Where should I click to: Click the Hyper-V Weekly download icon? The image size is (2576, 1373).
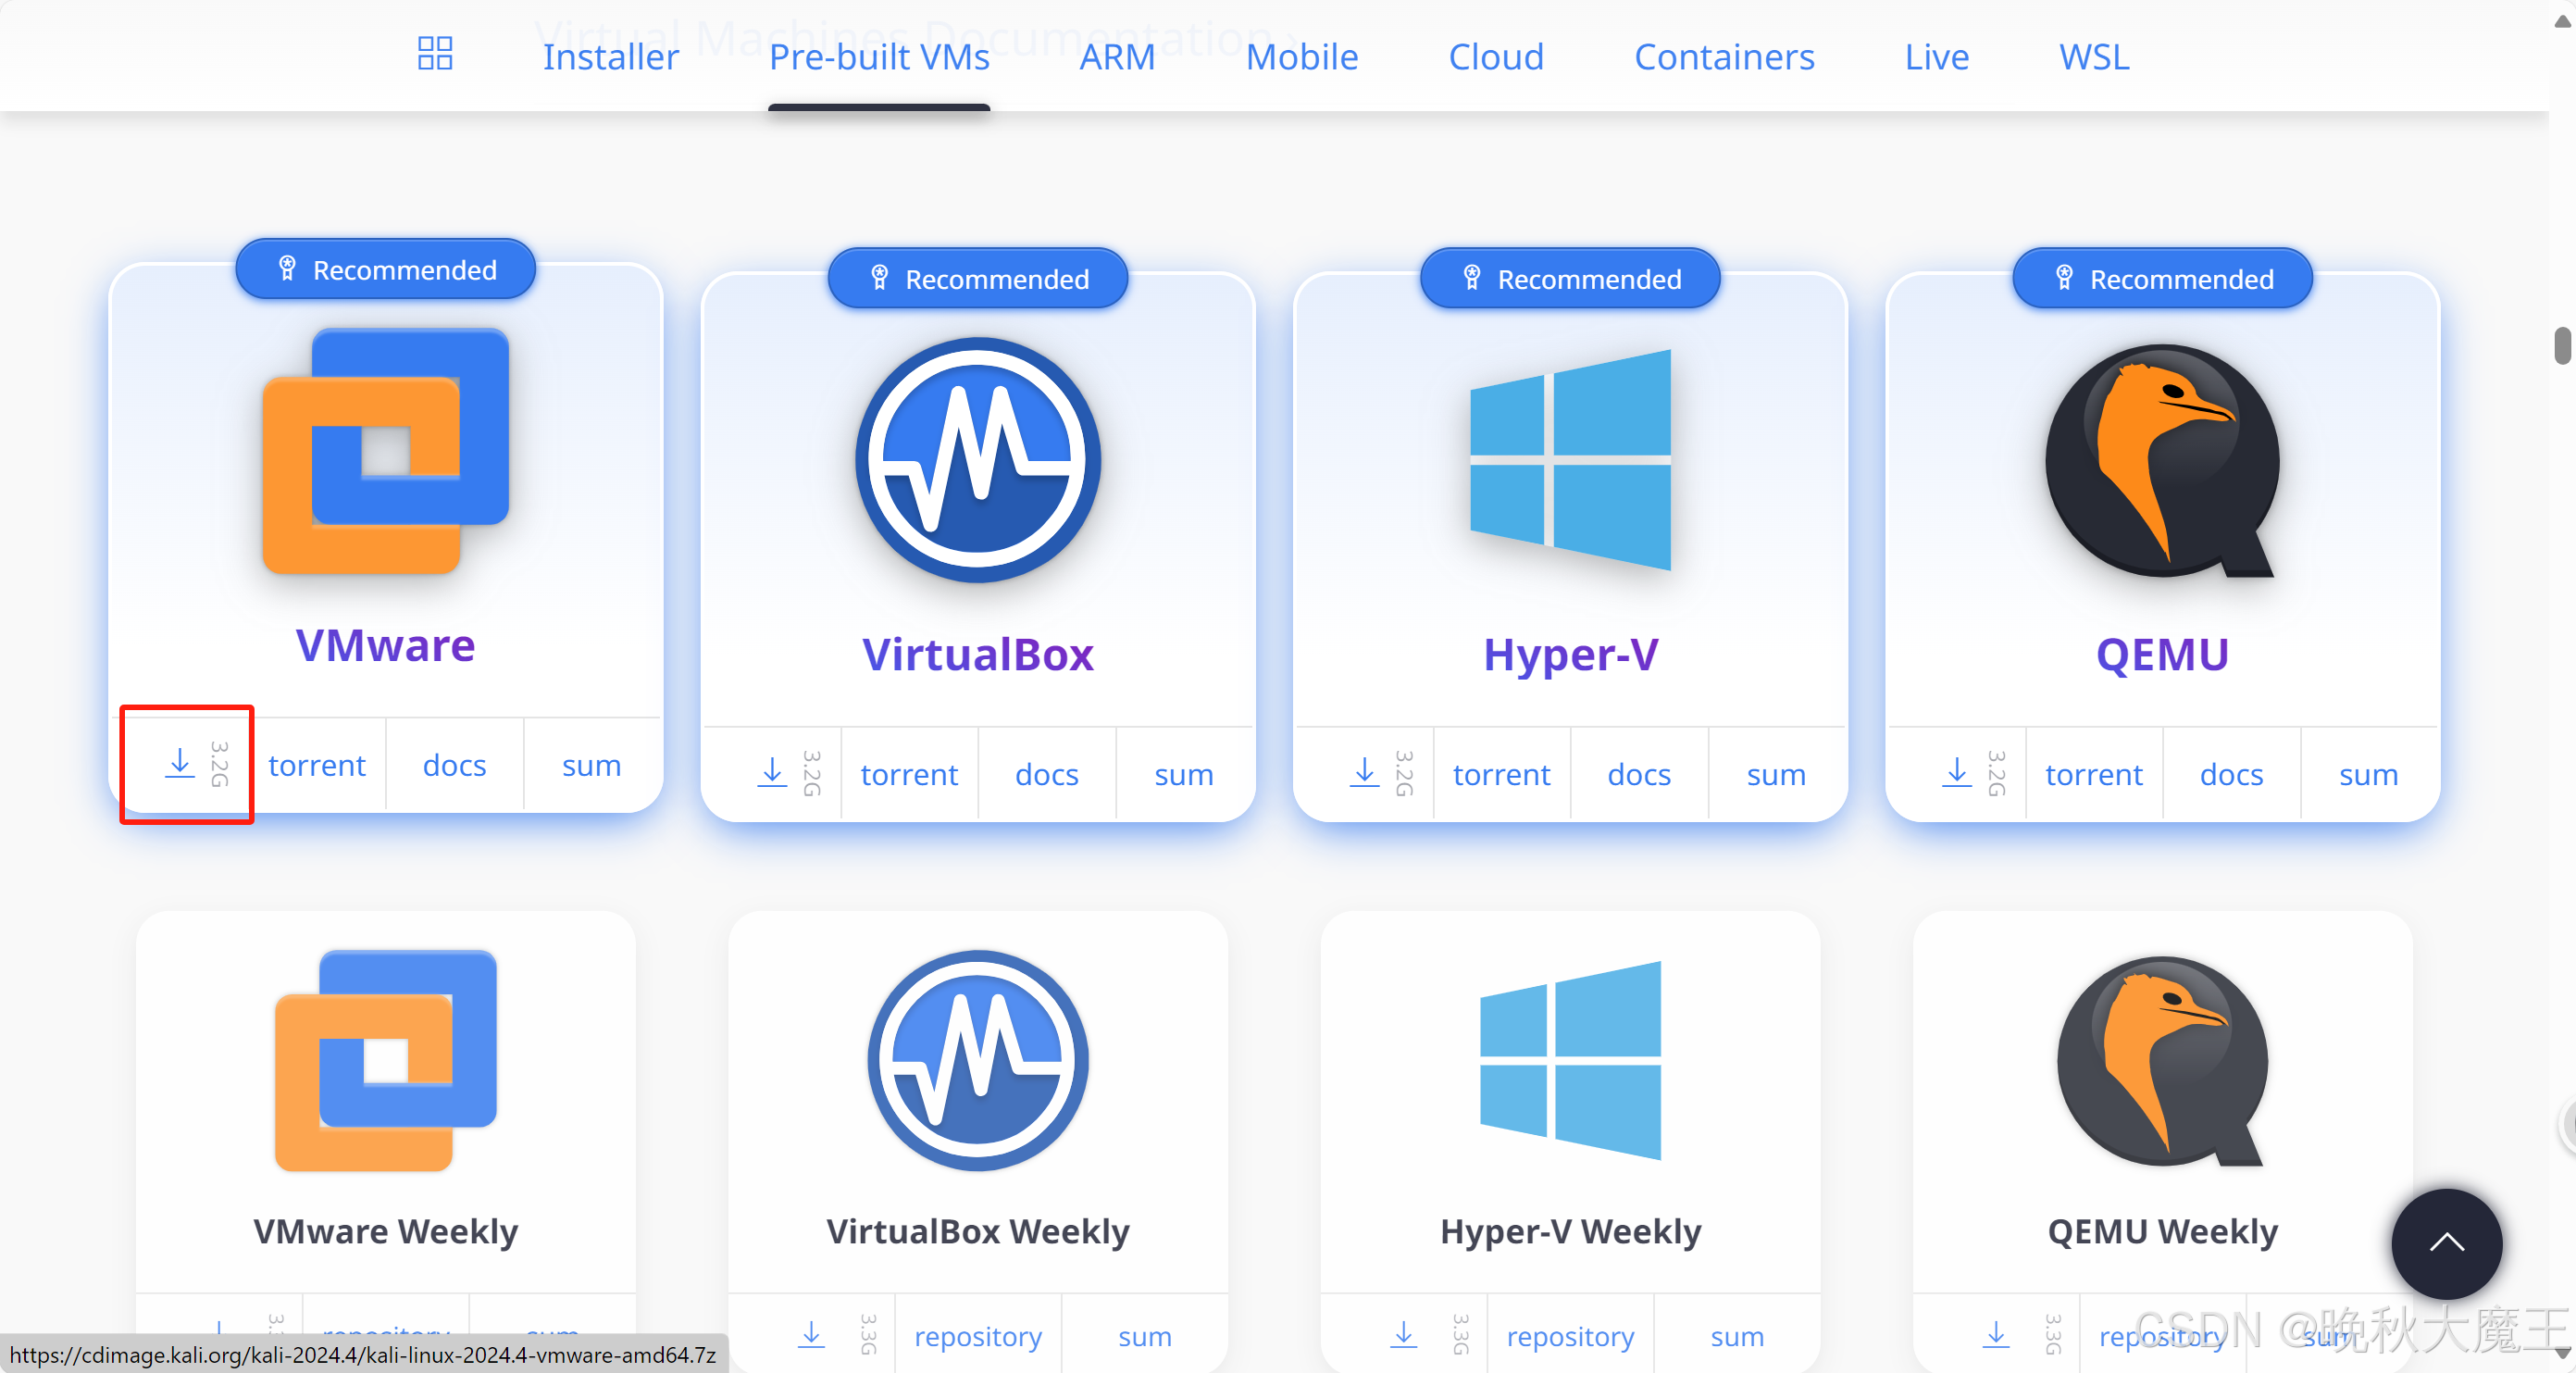pos(1404,1335)
